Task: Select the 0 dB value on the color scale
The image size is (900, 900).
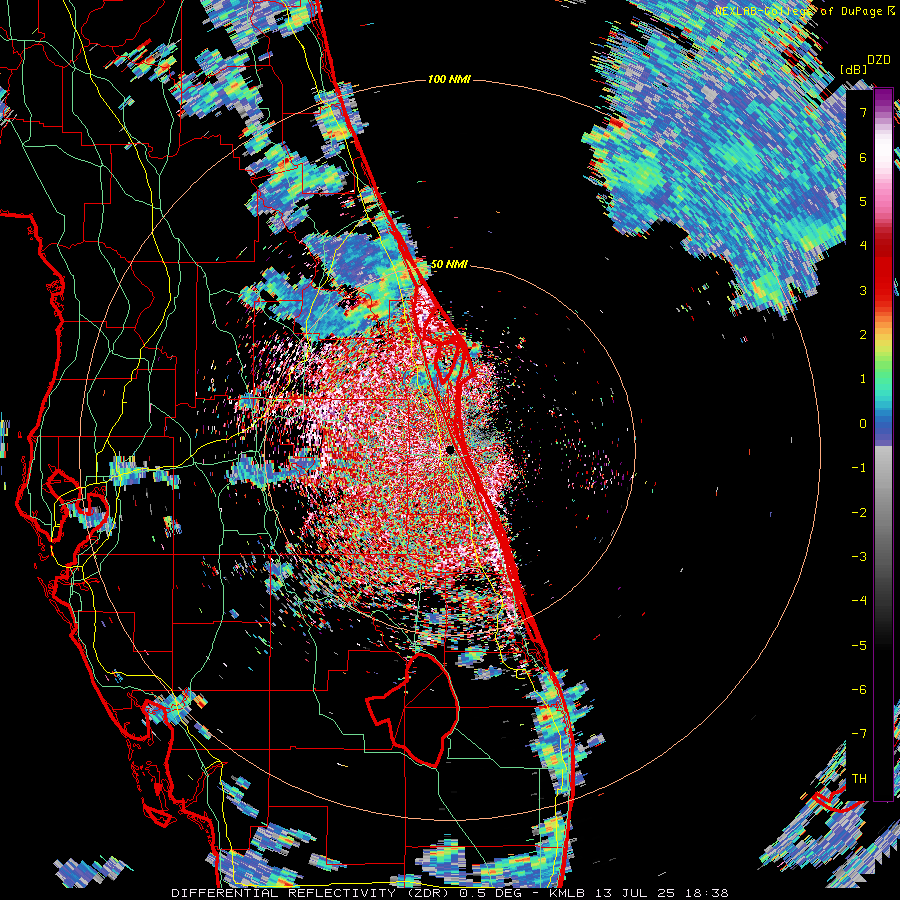Action: click(x=863, y=424)
